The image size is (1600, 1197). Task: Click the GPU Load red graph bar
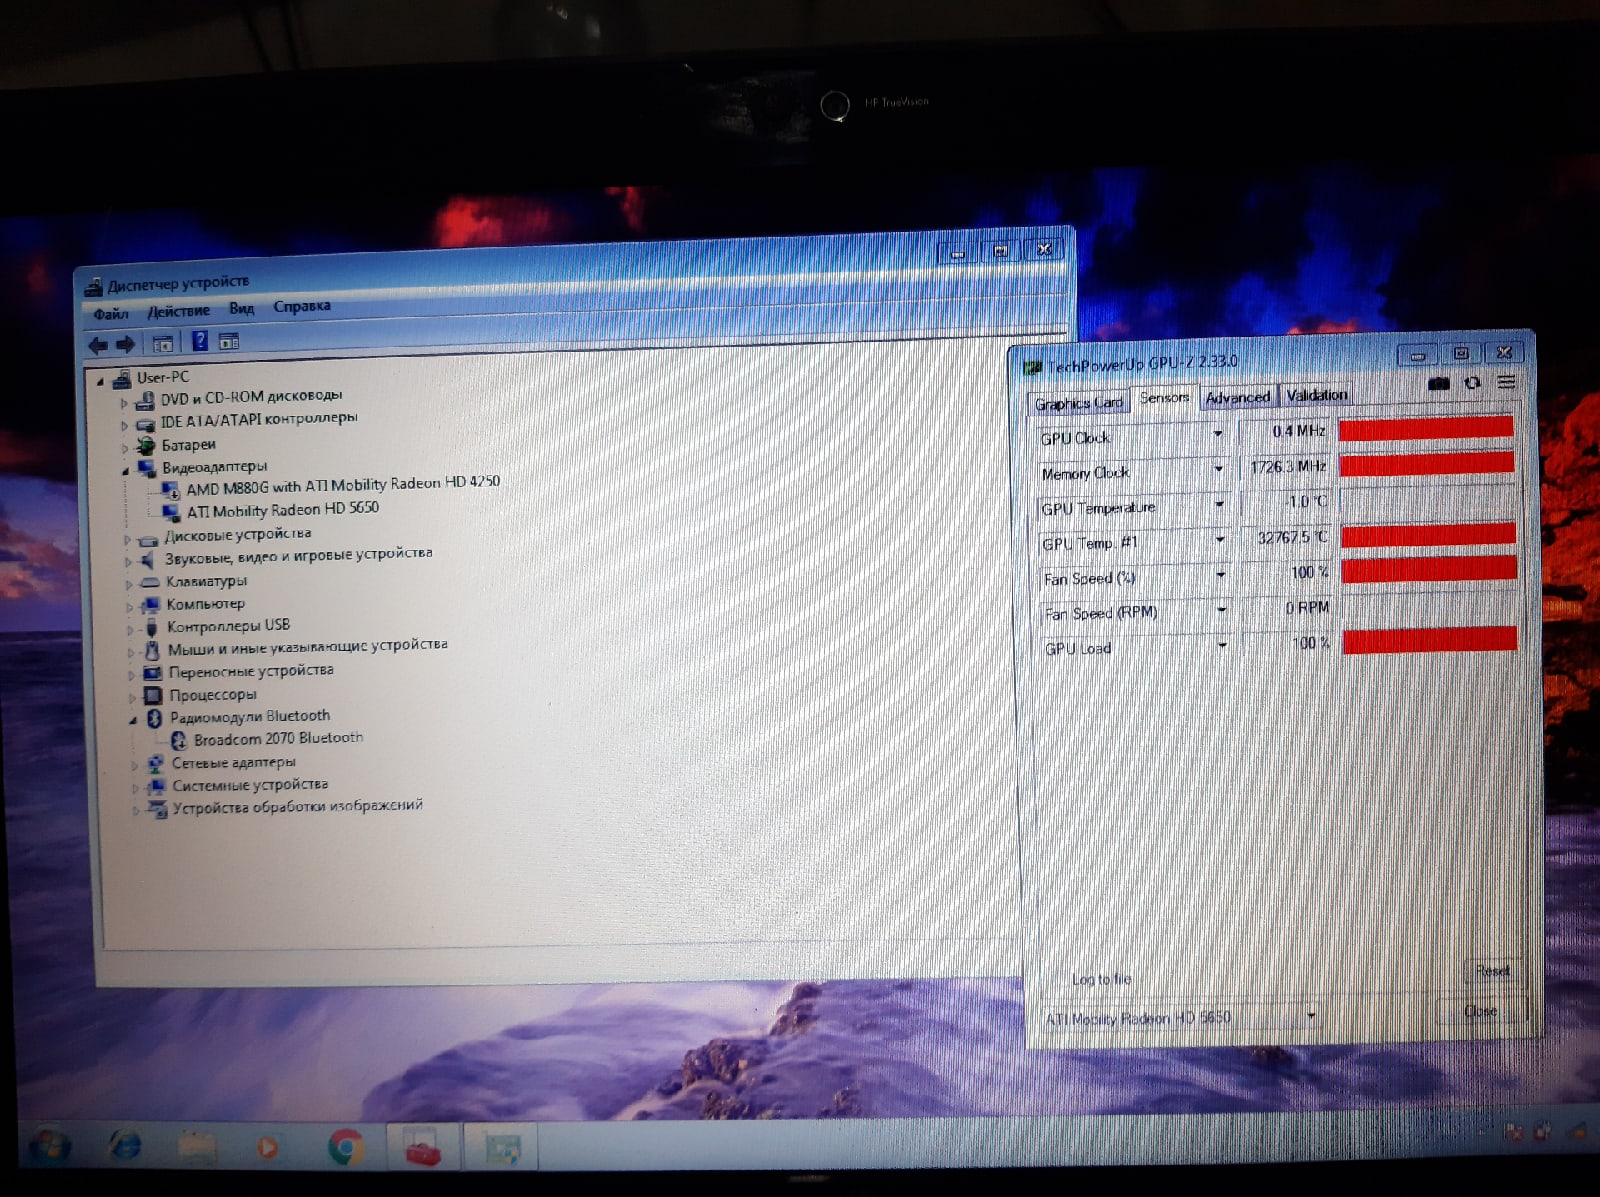point(1430,640)
